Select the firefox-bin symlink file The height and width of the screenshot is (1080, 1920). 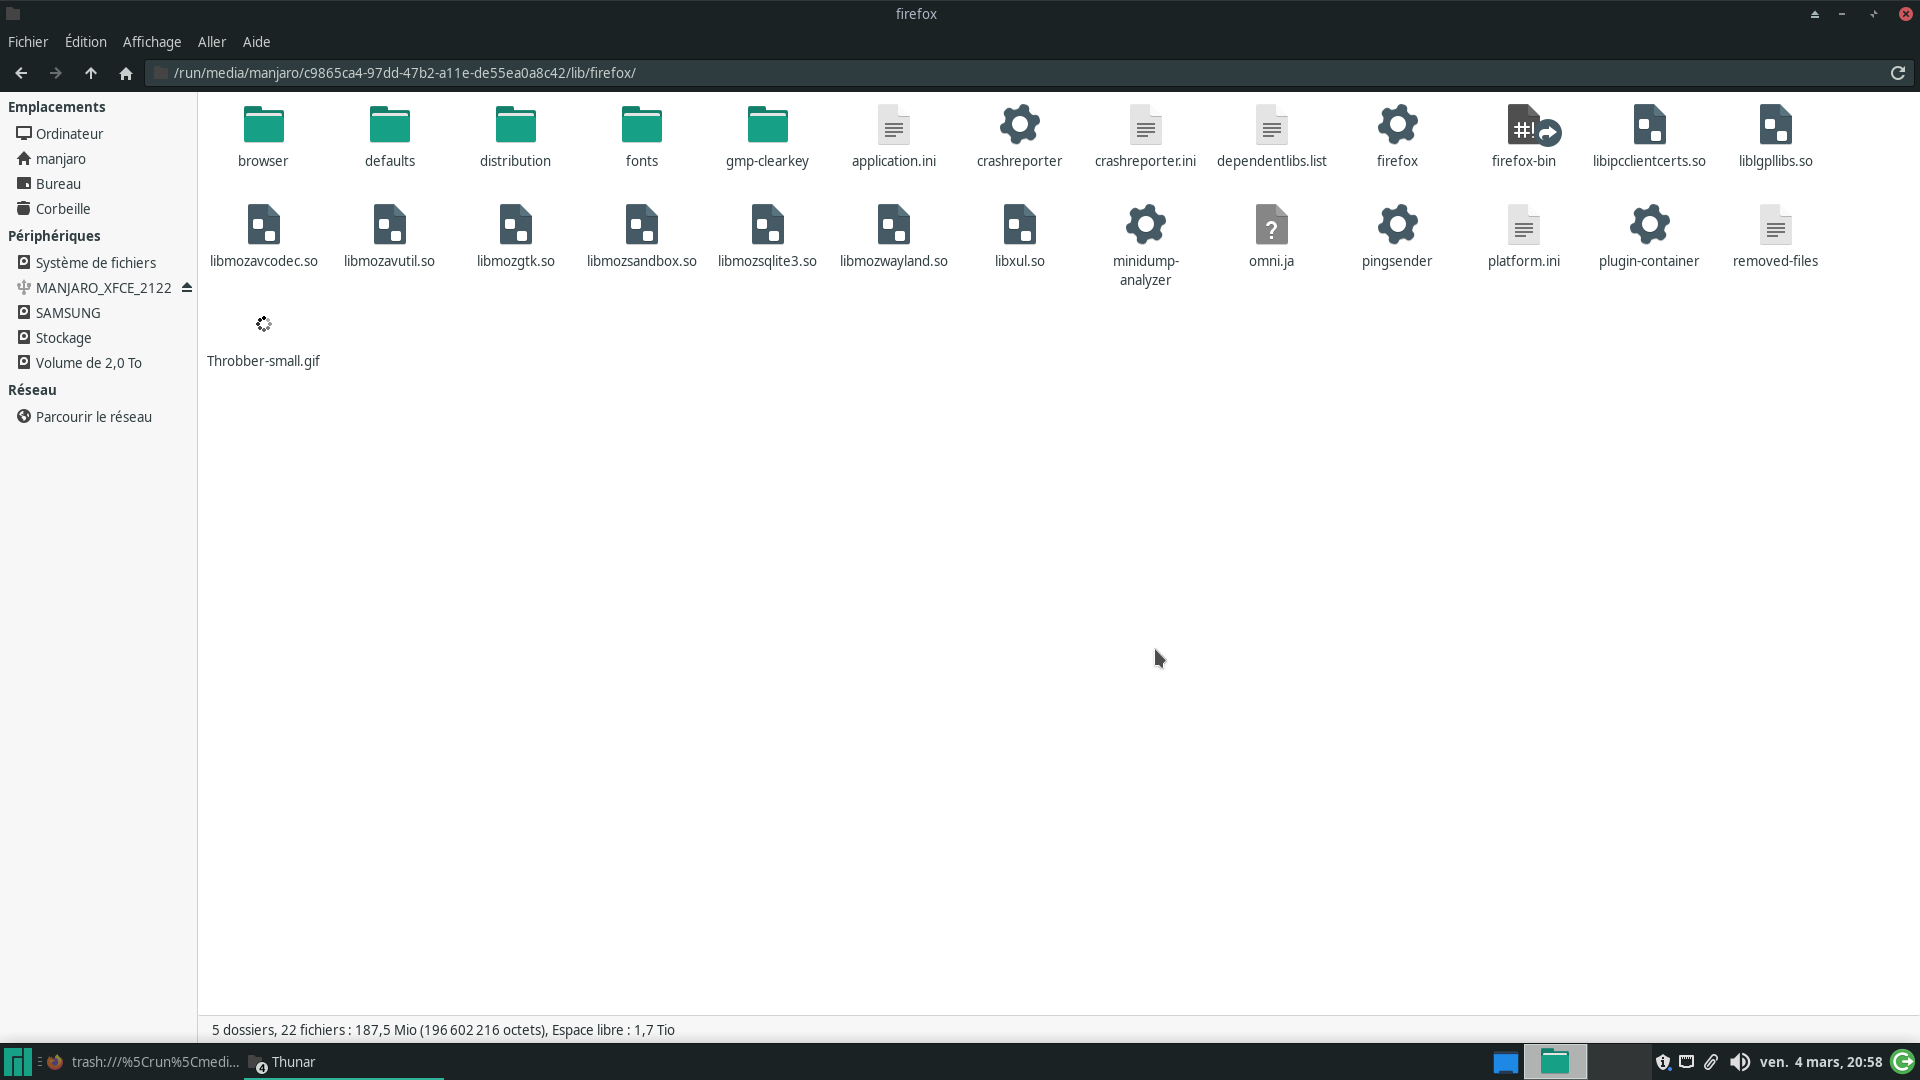pyautogui.click(x=1523, y=127)
